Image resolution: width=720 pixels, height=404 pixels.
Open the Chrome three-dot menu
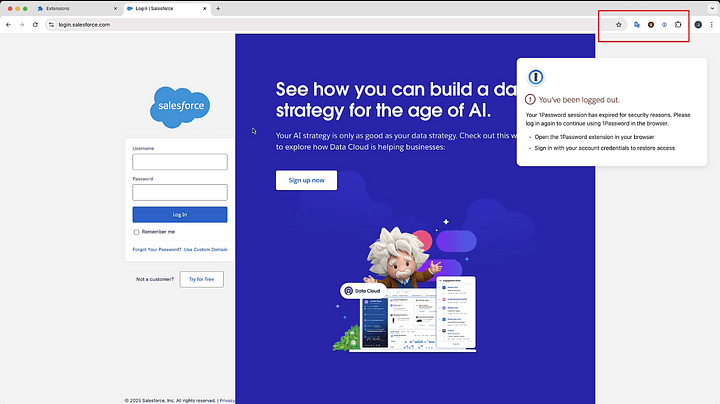pyautogui.click(x=712, y=25)
